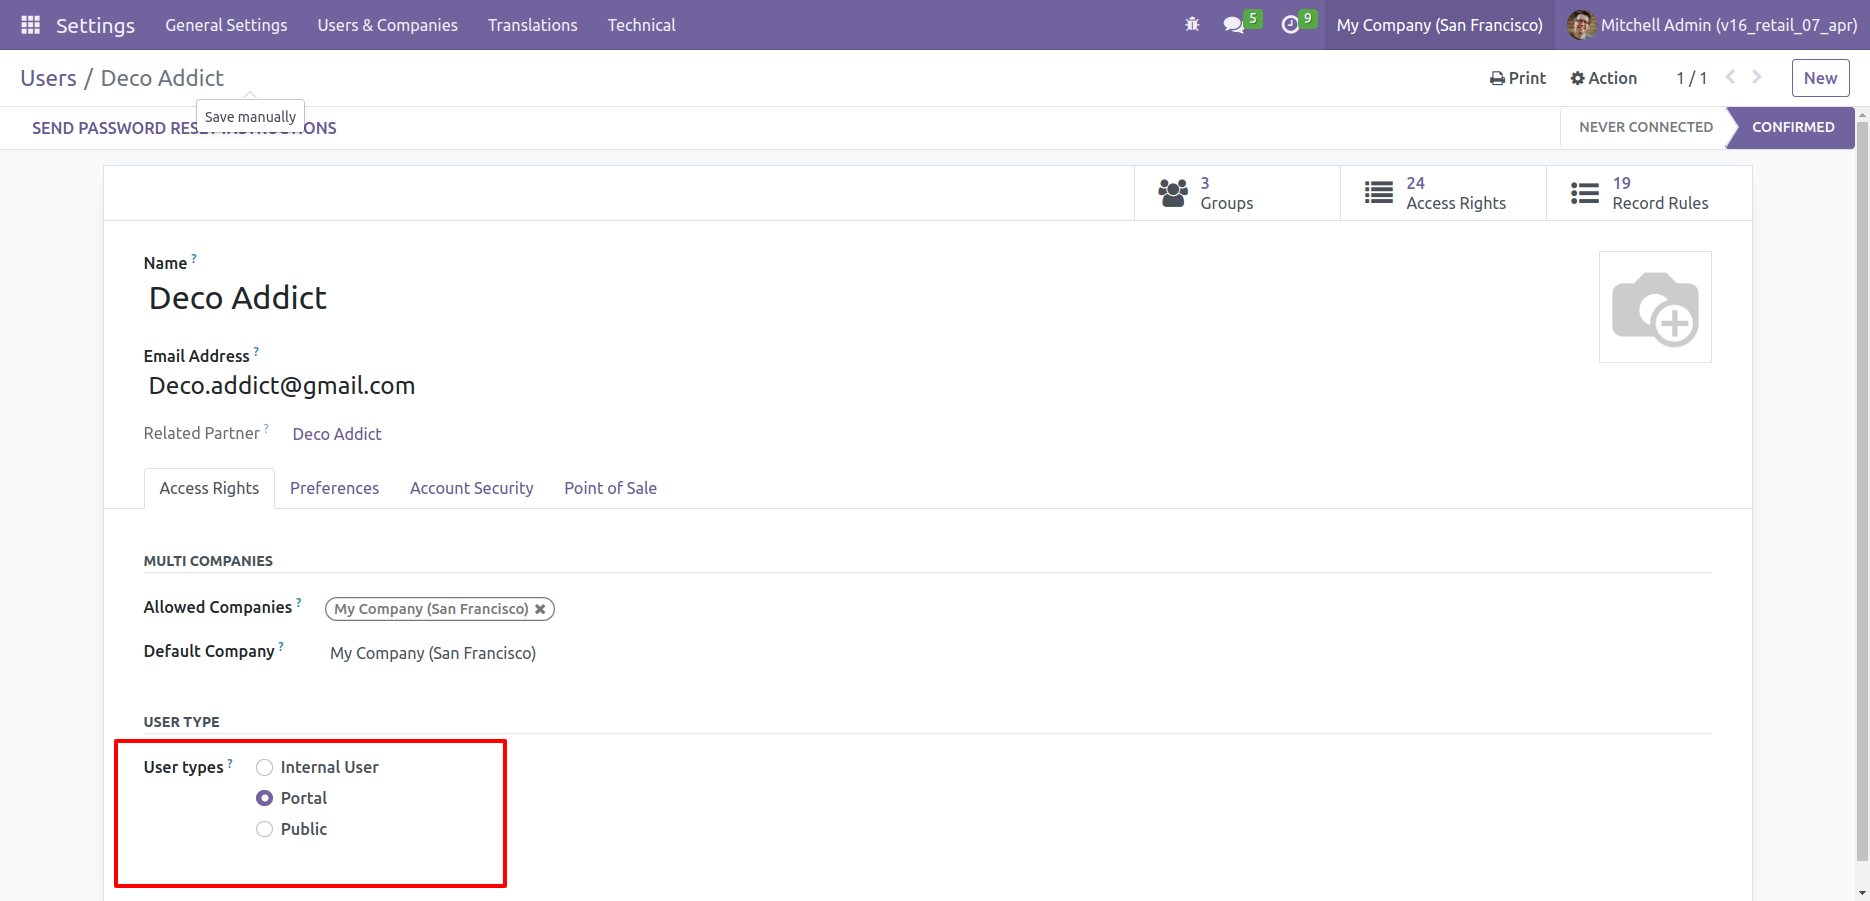This screenshot has width=1870, height=901.
Task: Click the New button
Action: pyautogui.click(x=1820, y=78)
